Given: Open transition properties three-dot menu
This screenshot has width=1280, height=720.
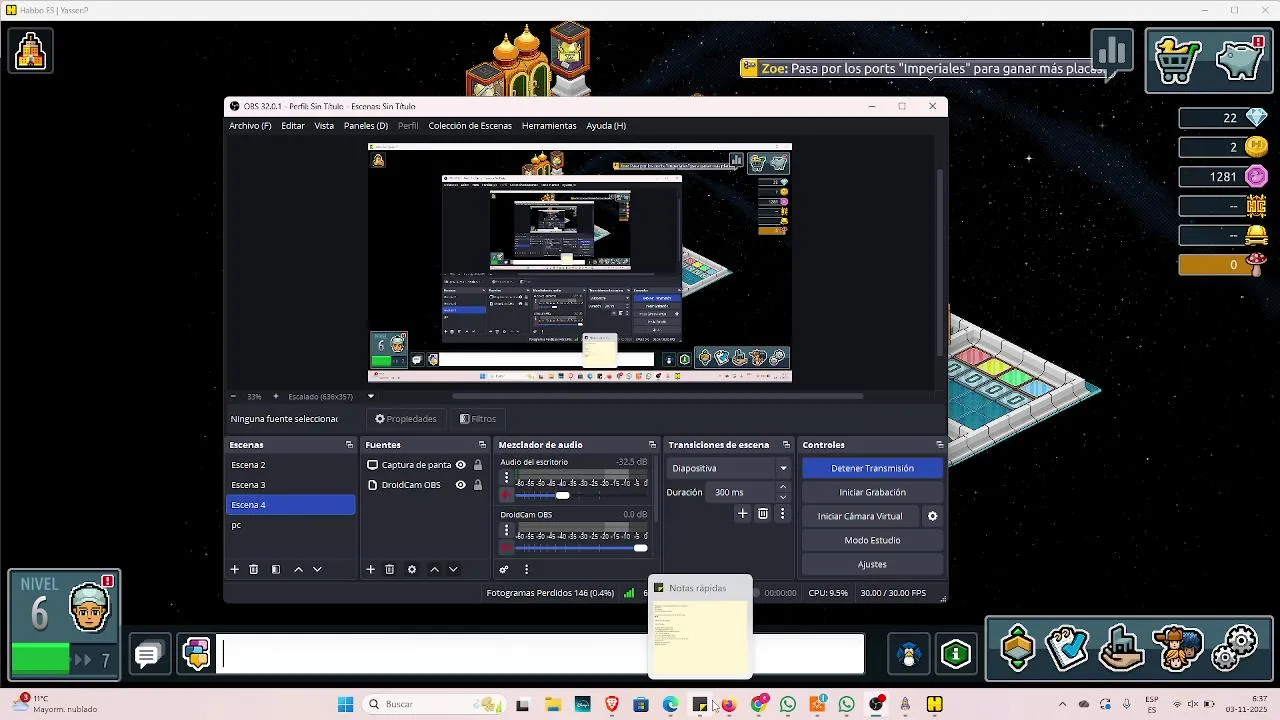Looking at the screenshot, I should click(782, 513).
